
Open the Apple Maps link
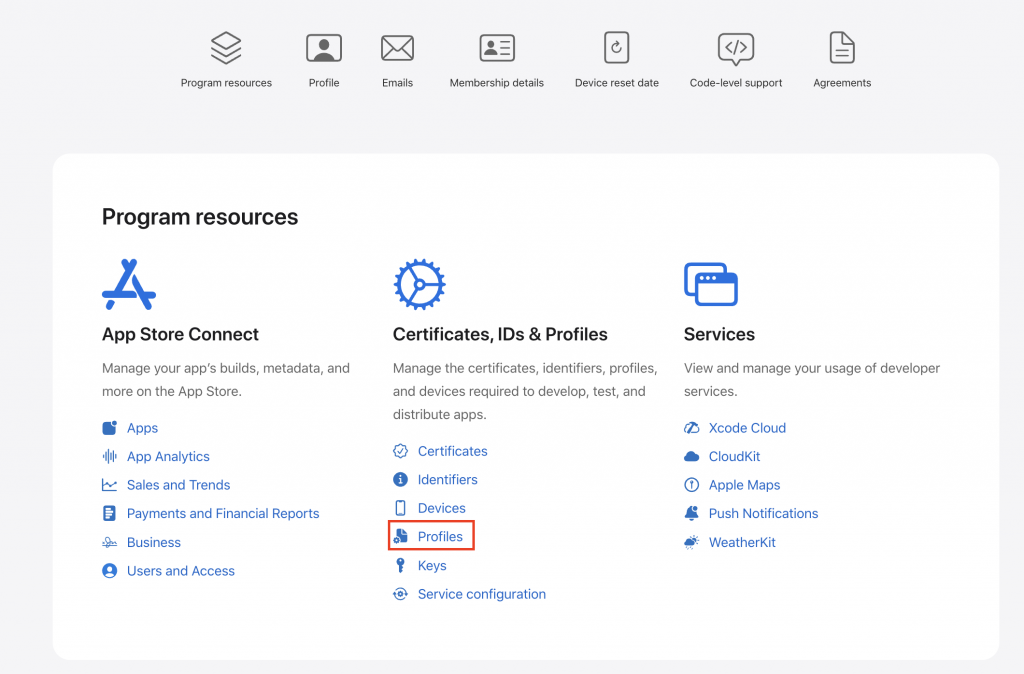click(744, 485)
